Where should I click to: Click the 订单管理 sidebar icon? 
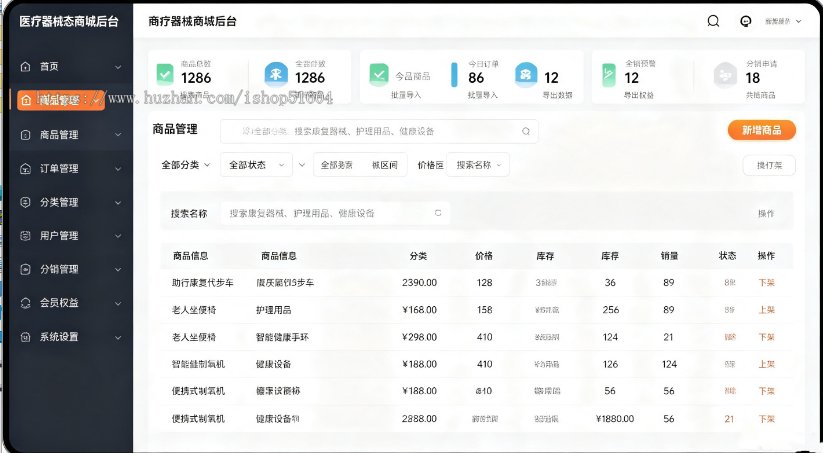click(x=25, y=168)
